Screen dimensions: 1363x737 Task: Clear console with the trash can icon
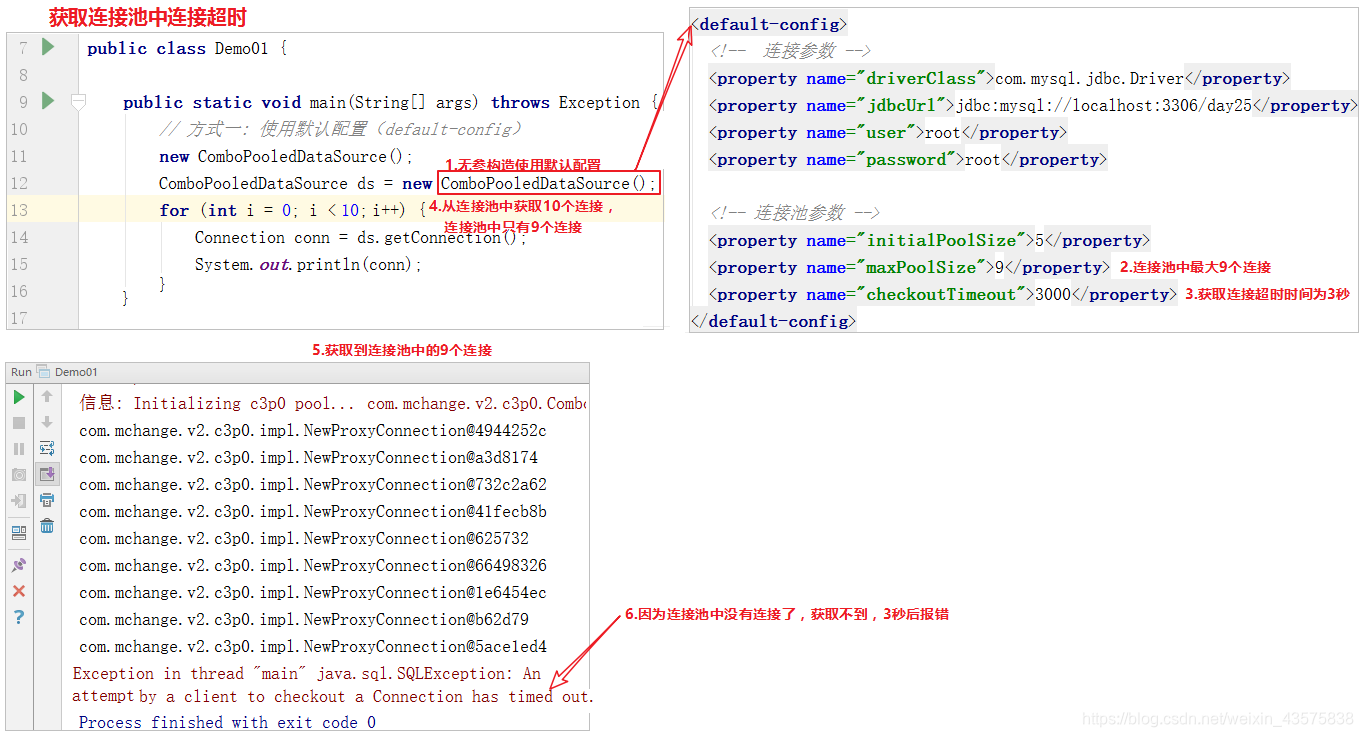pos(47,526)
